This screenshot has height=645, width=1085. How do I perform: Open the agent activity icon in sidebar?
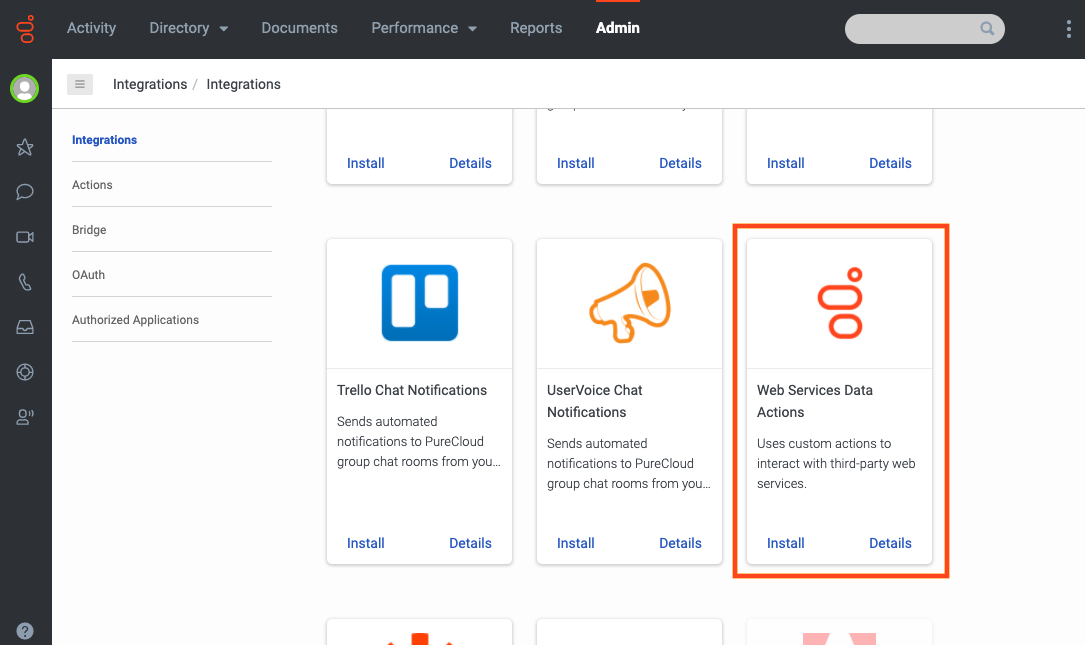tap(25, 416)
